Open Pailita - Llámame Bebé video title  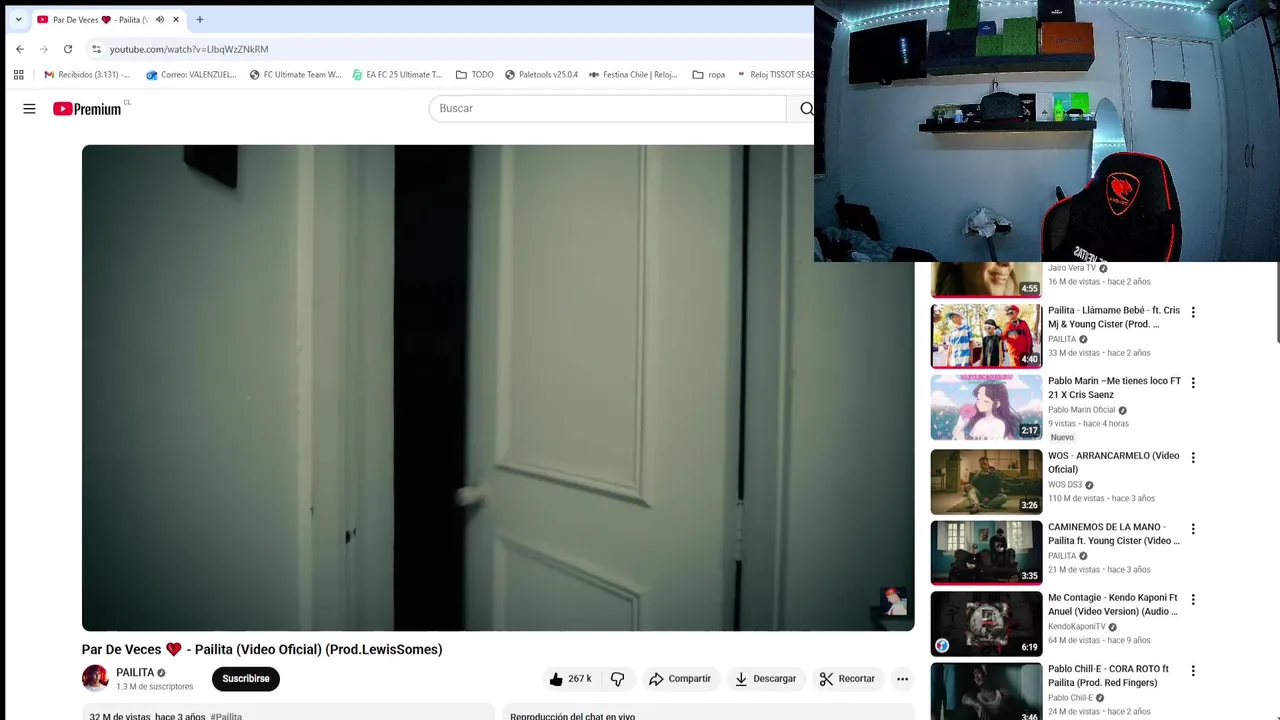pos(1114,317)
